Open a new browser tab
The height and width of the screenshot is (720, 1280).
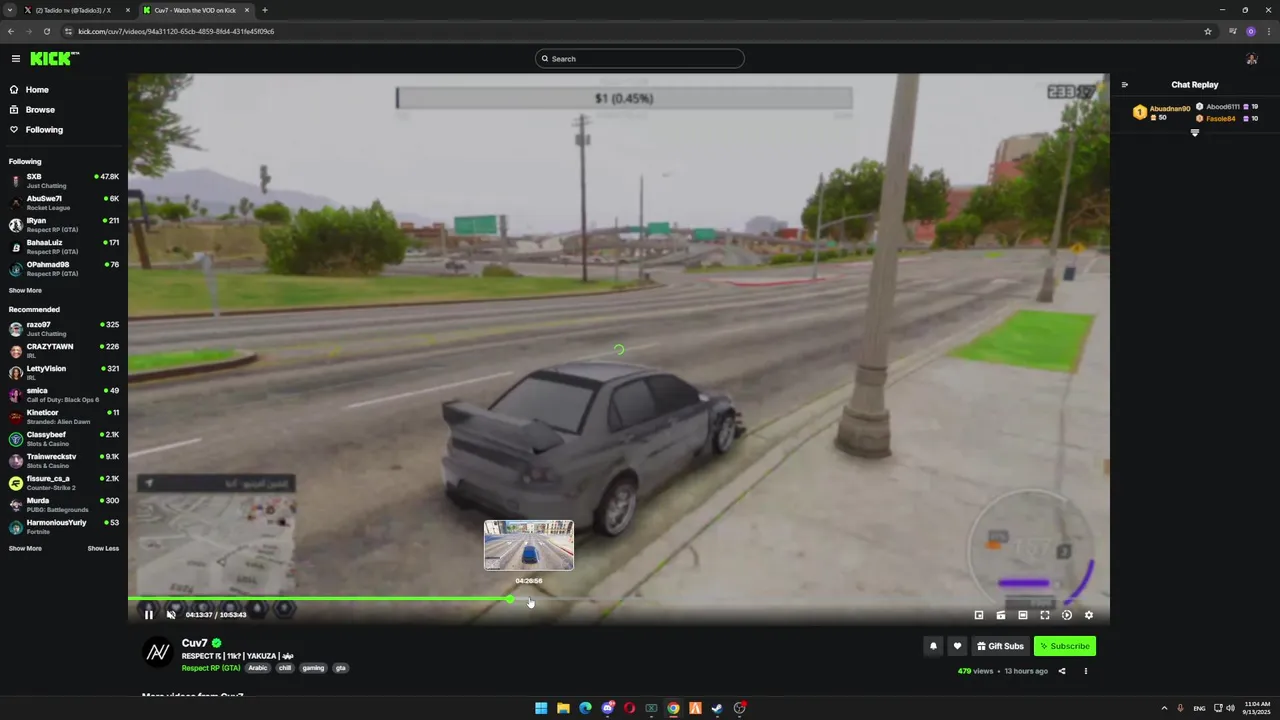click(x=265, y=10)
